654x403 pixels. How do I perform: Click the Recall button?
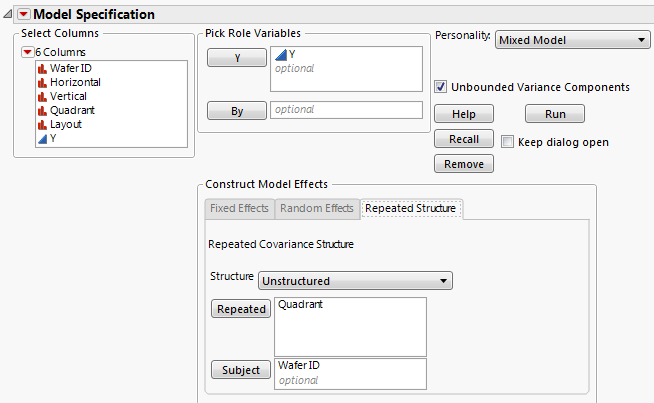(463, 139)
